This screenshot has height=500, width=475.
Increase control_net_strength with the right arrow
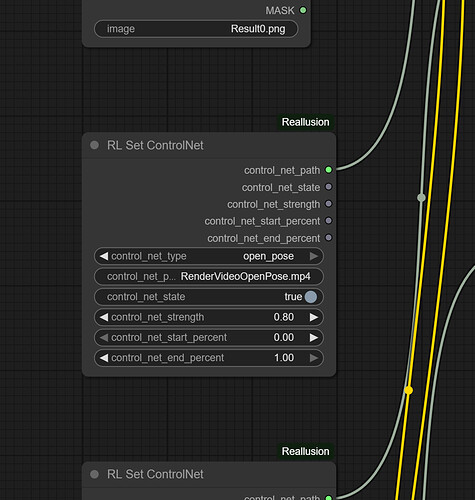point(313,317)
